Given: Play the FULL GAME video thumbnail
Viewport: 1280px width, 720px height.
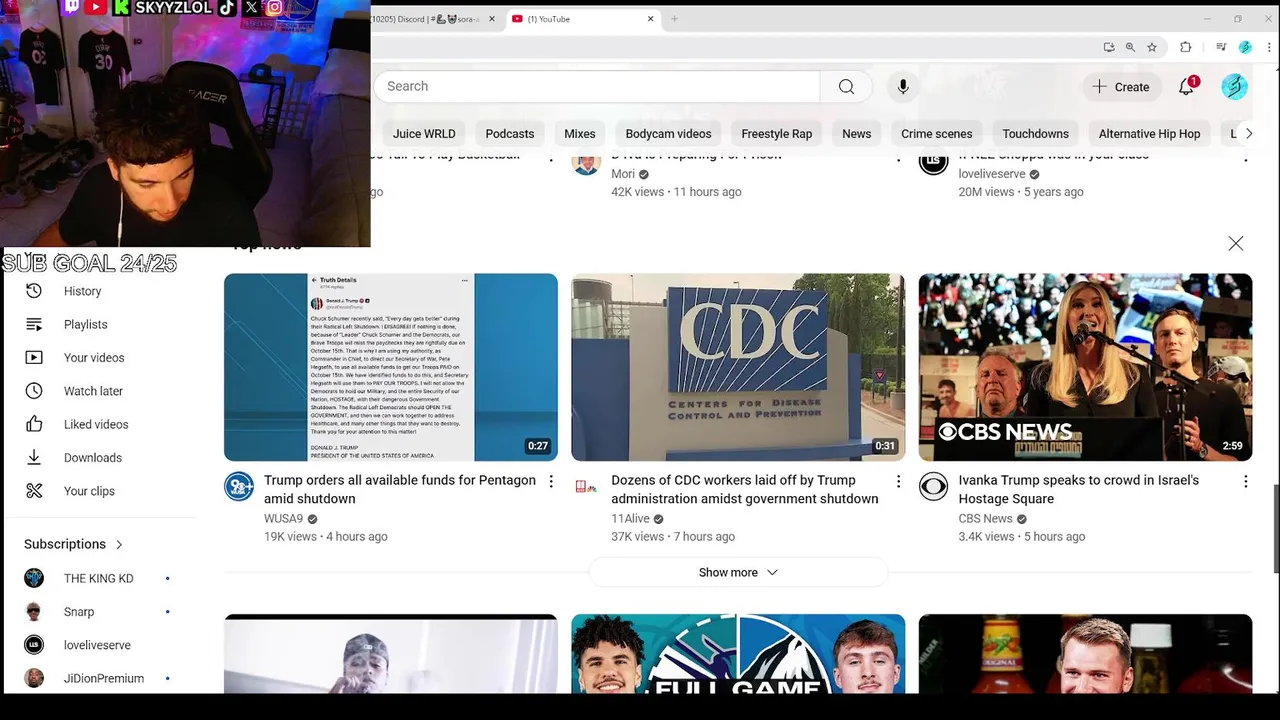Looking at the screenshot, I should 738,654.
